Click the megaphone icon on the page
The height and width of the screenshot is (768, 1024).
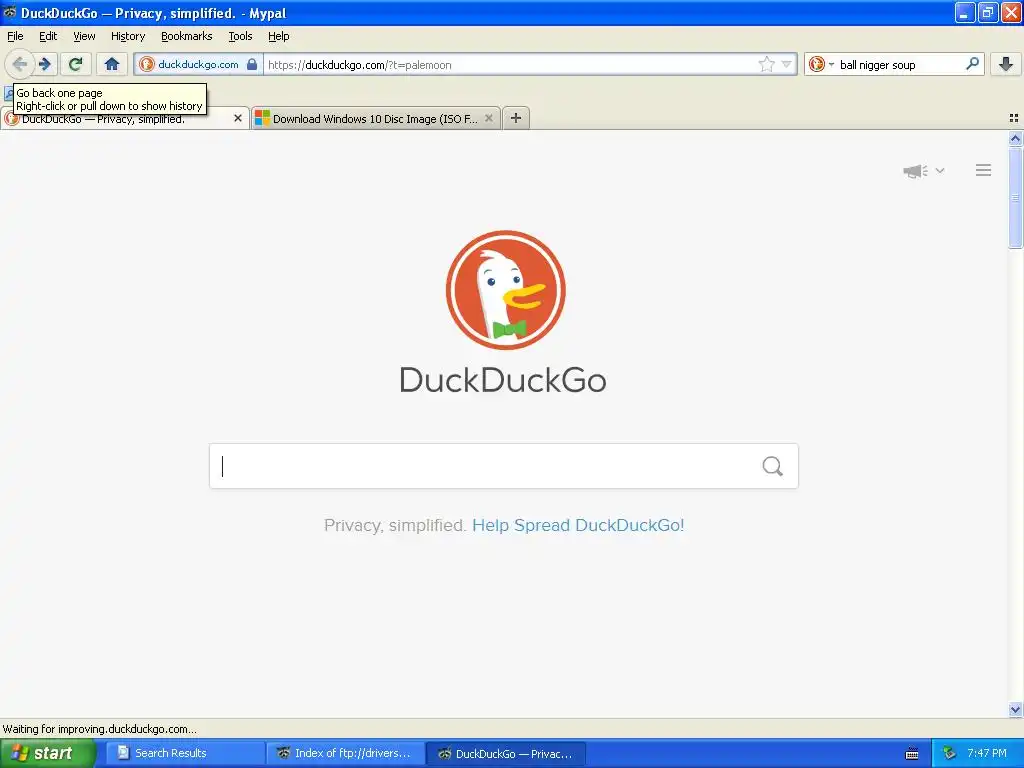(916, 171)
